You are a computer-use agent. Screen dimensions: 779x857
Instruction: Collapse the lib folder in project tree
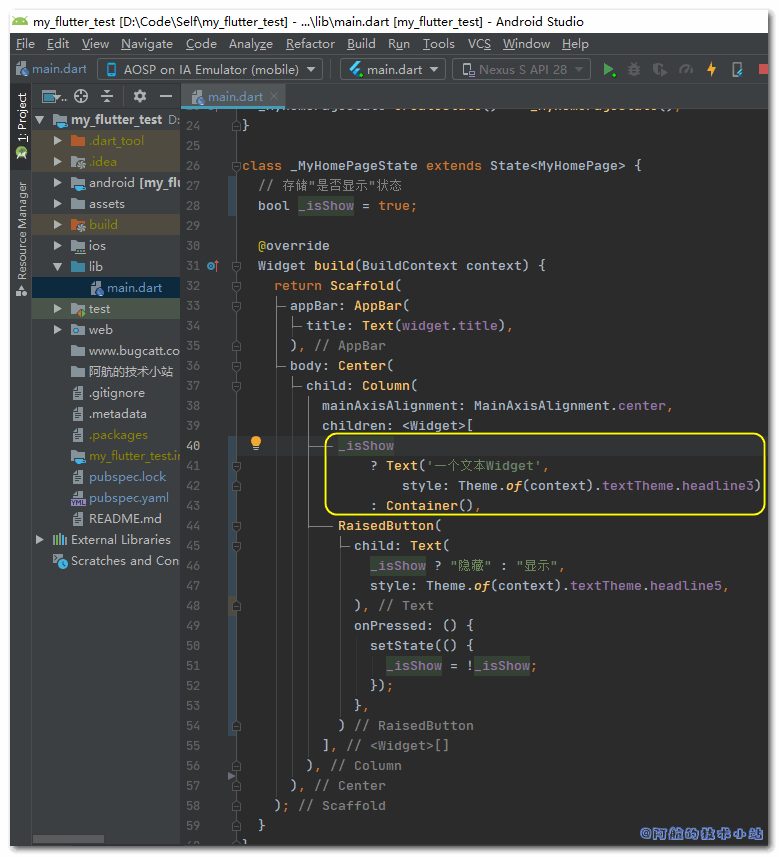(59, 267)
